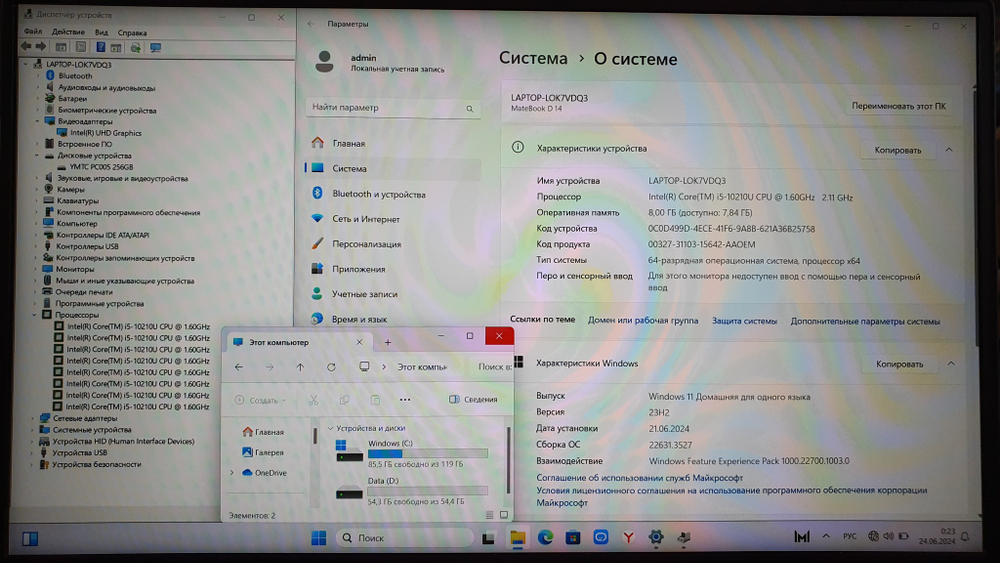Select Персонализация in Settings sidebar

[x=392, y=244]
